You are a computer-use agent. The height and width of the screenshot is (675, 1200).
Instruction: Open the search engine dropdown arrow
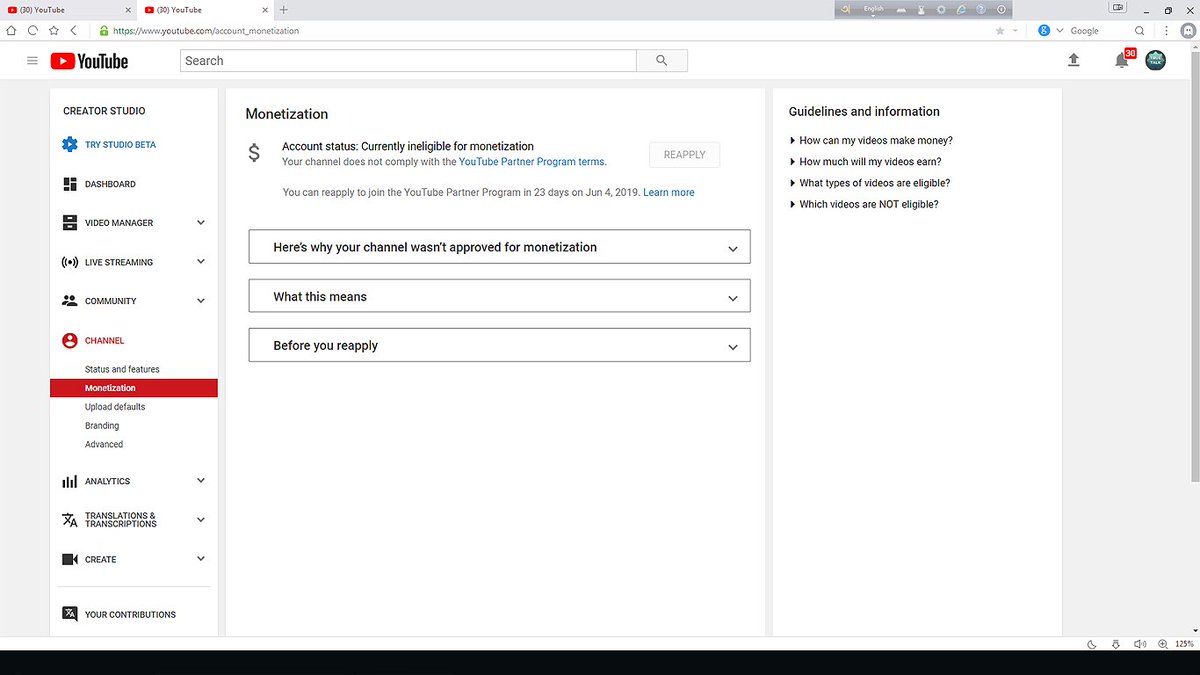click(1059, 31)
